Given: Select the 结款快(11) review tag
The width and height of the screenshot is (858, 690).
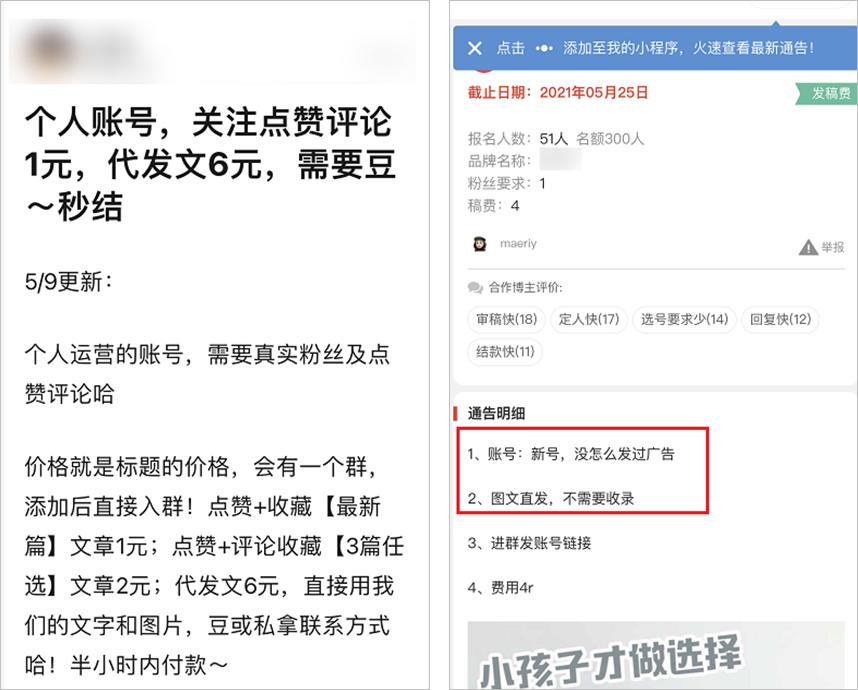Looking at the screenshot, I should [x=505, y=351].
